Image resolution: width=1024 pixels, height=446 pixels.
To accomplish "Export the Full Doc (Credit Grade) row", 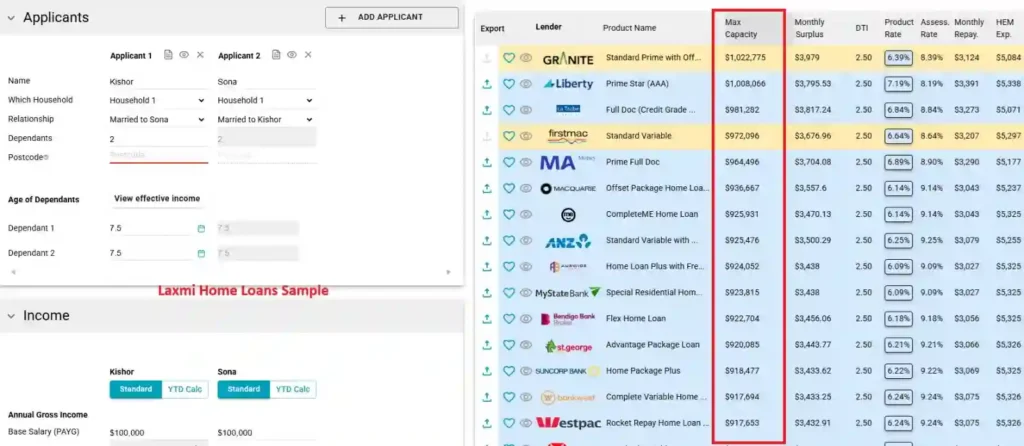I will coord(487,110).
